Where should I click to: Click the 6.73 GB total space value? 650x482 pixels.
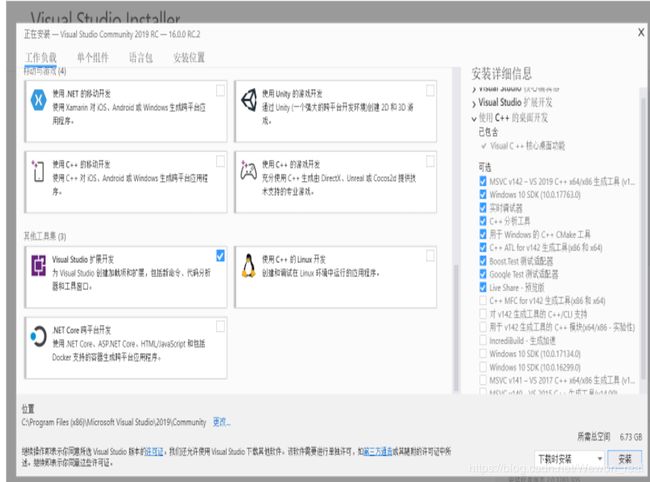click(631, 437)
